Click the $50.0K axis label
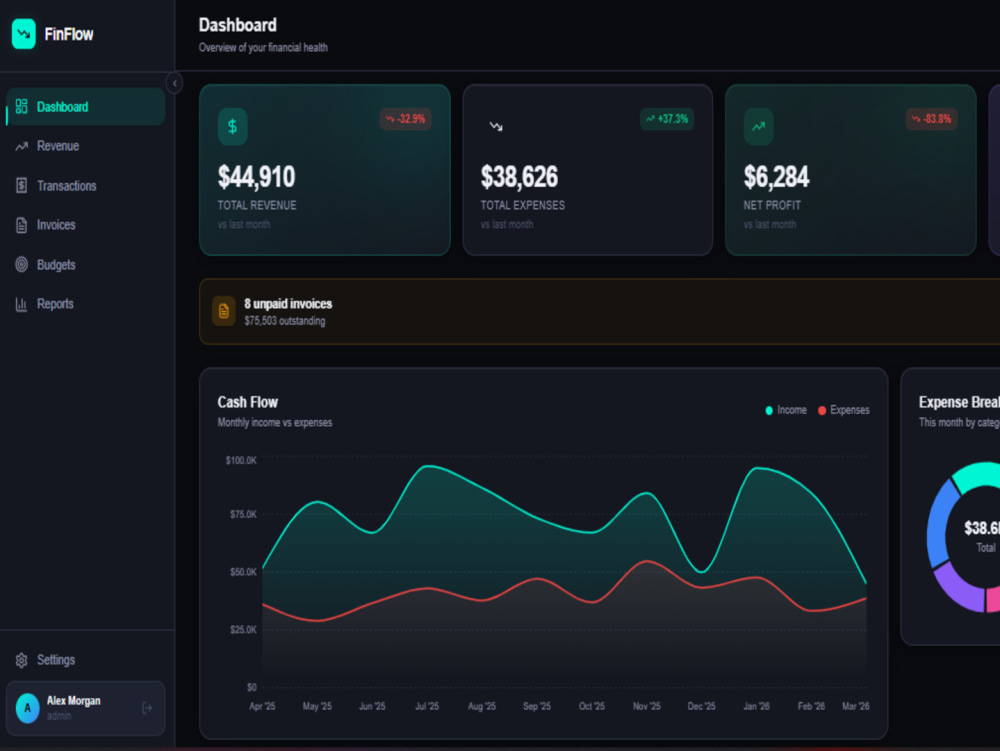1000x751 pixels. click(x=243, y=572)
